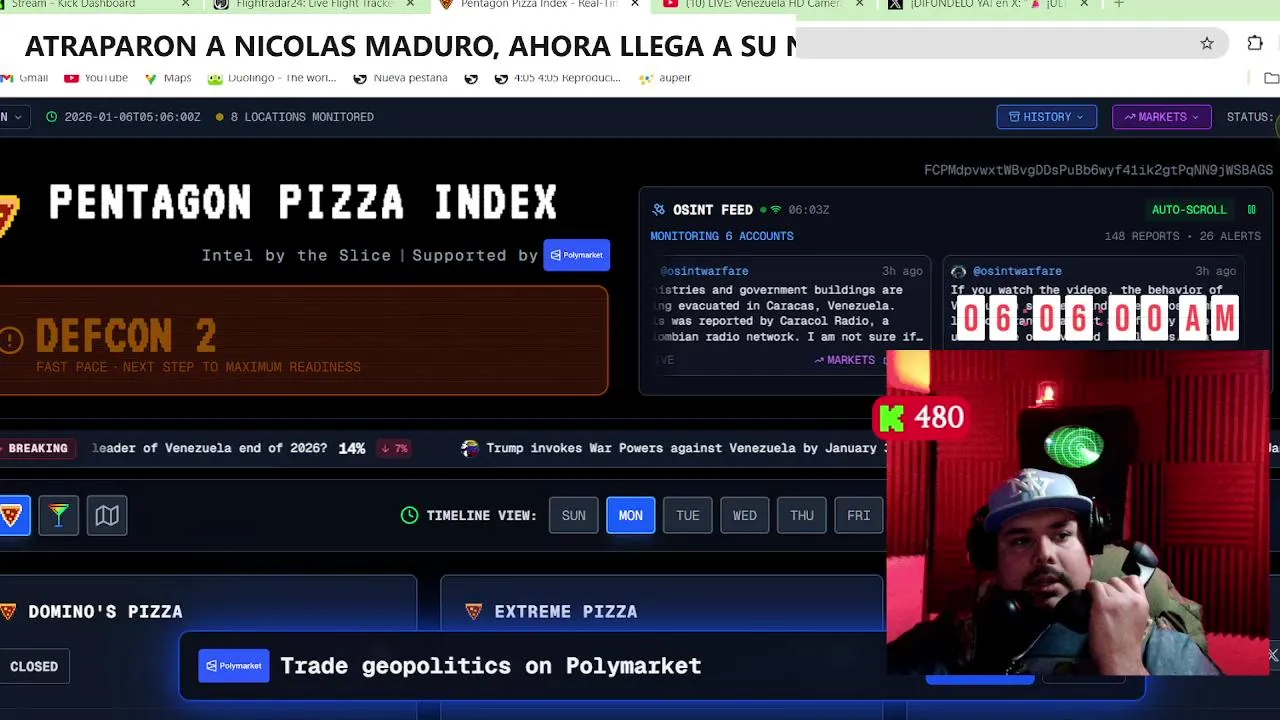The image size is (1280, 720).
Task: Click the CLOSED status badge under Domino's
Action: coord(34,666)
